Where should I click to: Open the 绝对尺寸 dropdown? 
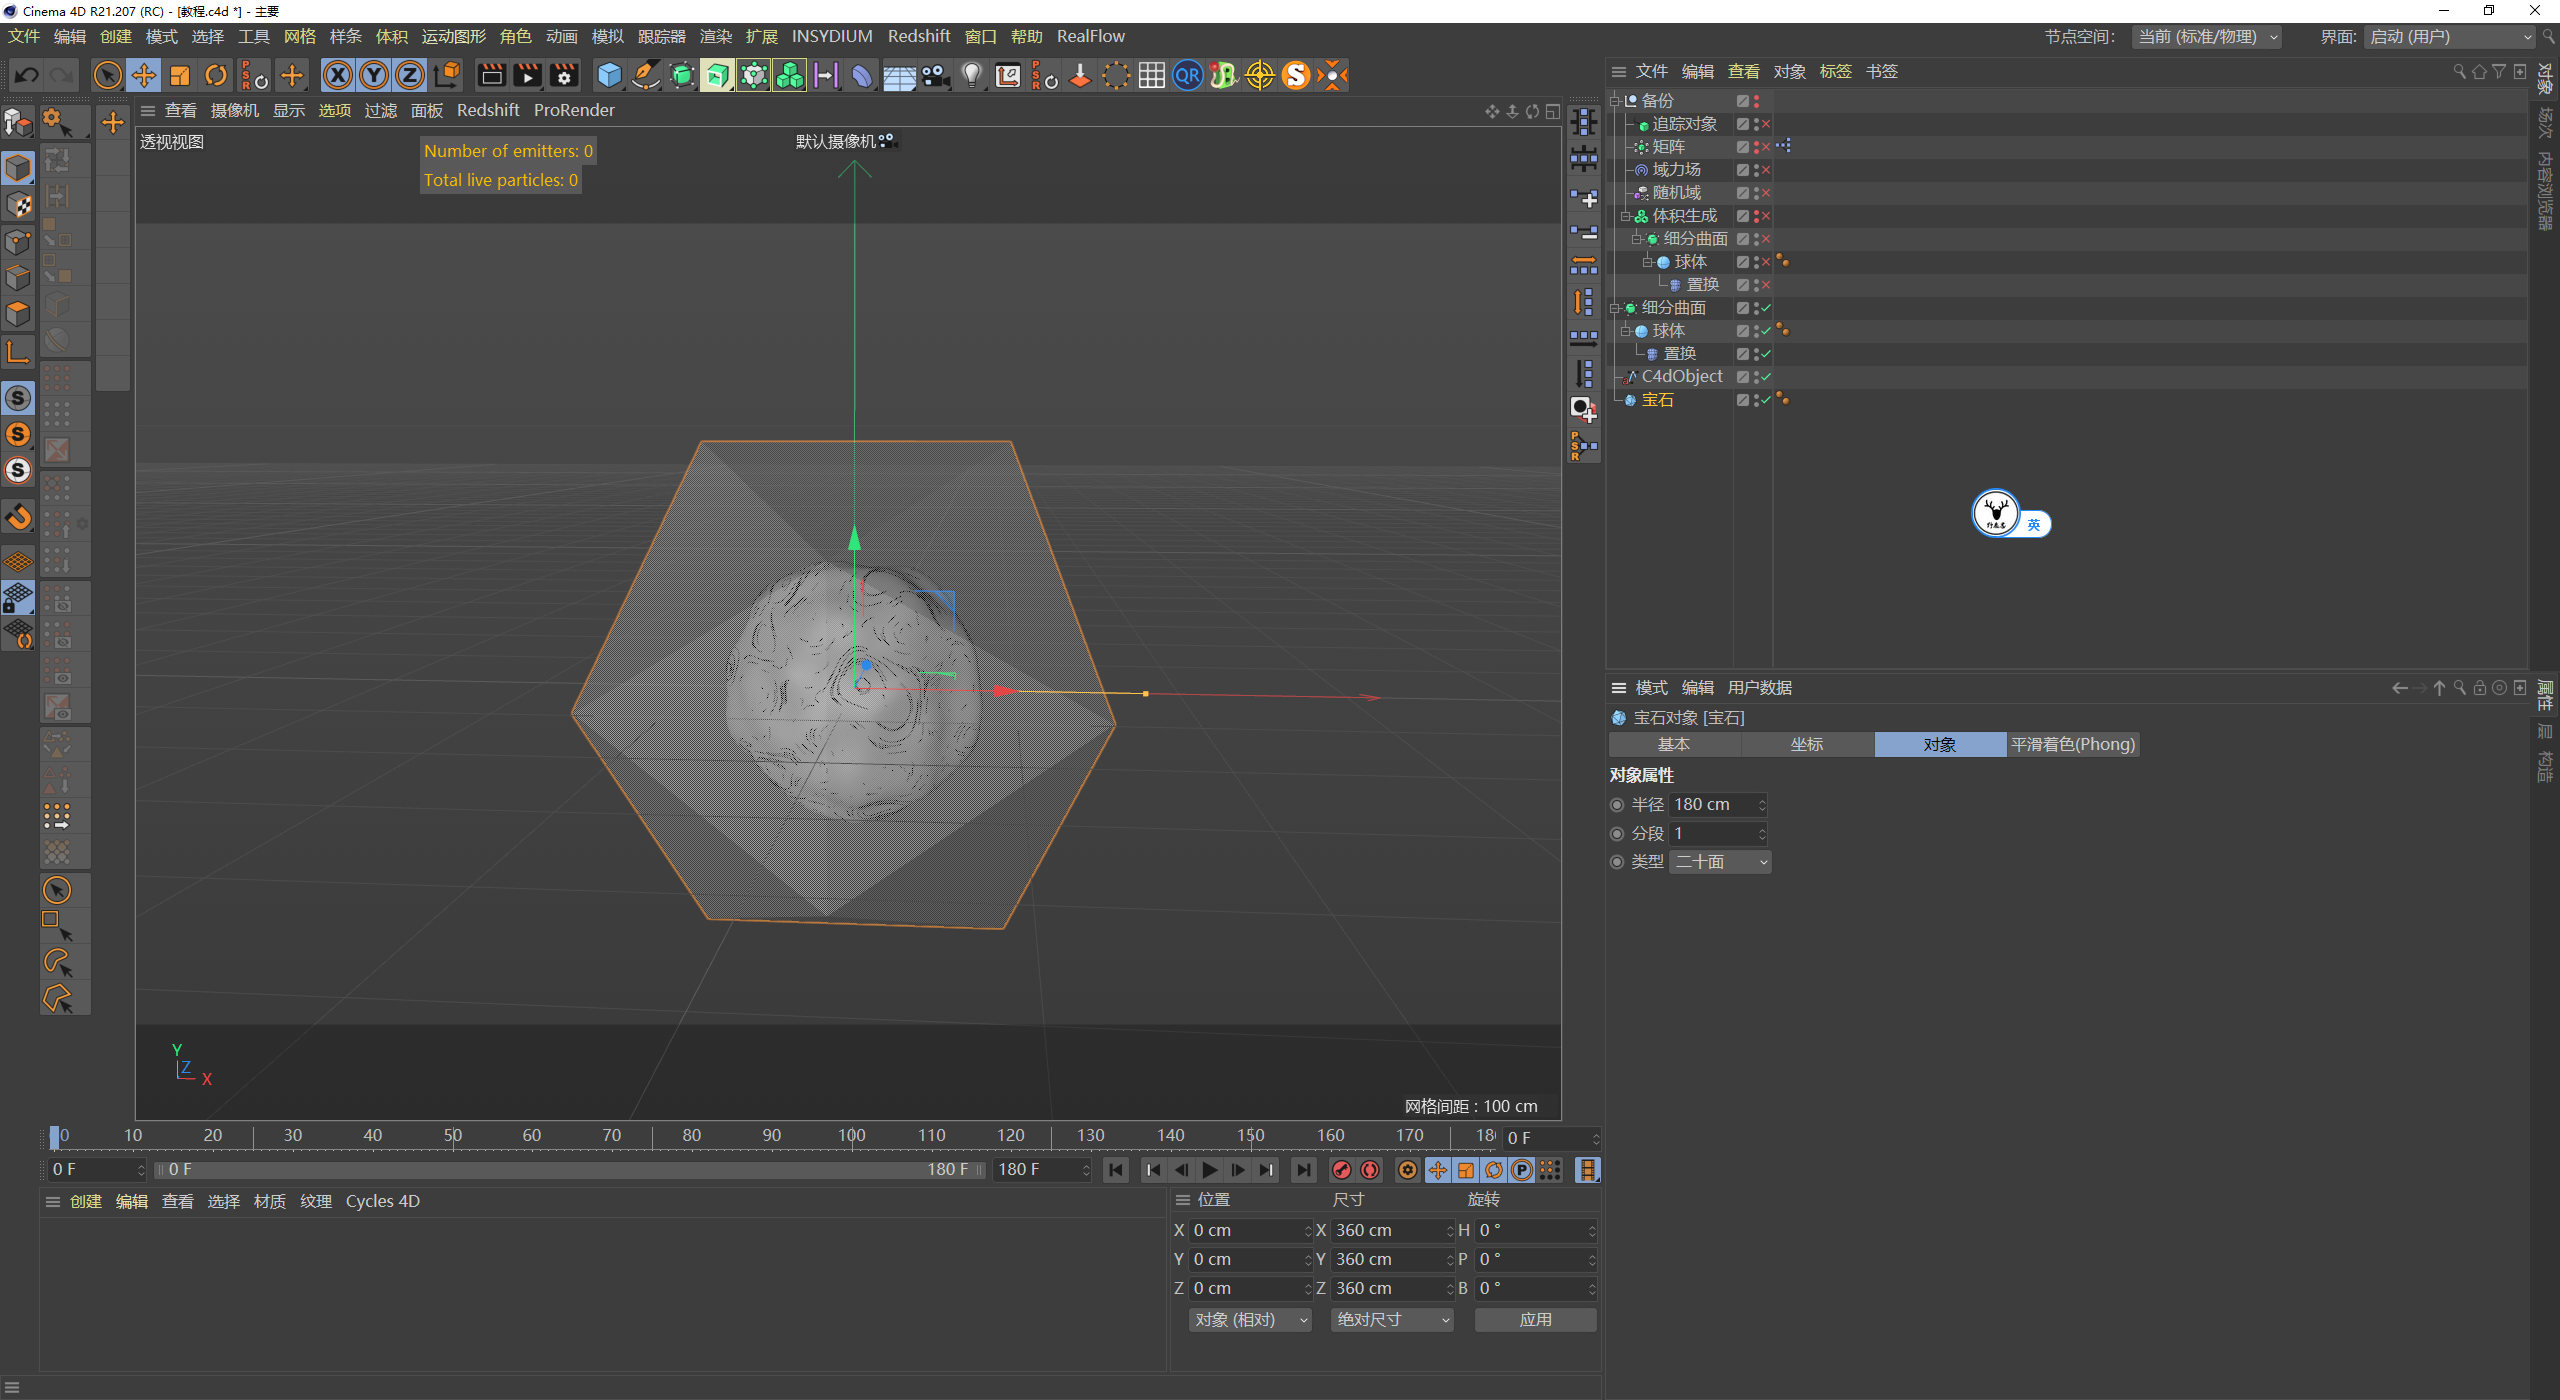pyautogui.click(x=1392, y=1320)
